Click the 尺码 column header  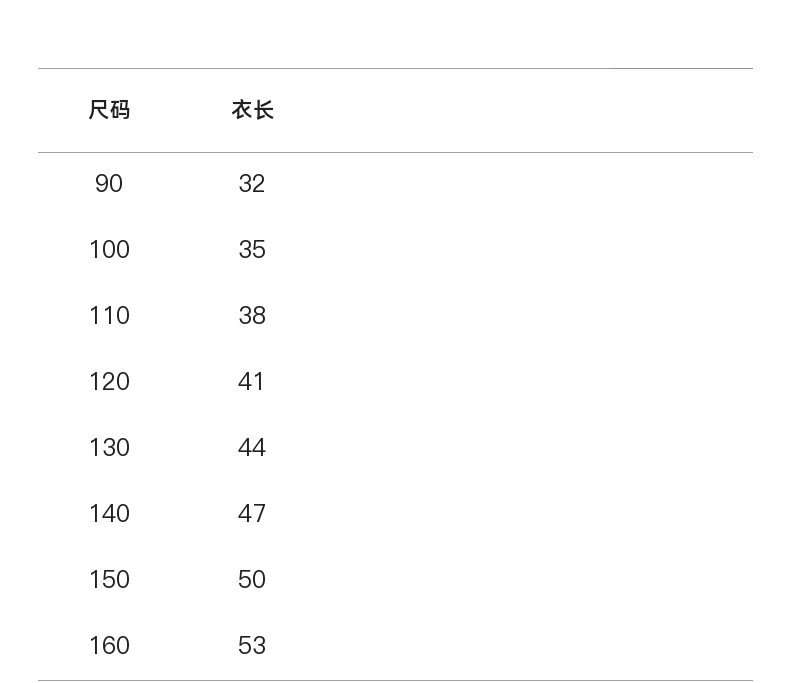tap(109, 110)
